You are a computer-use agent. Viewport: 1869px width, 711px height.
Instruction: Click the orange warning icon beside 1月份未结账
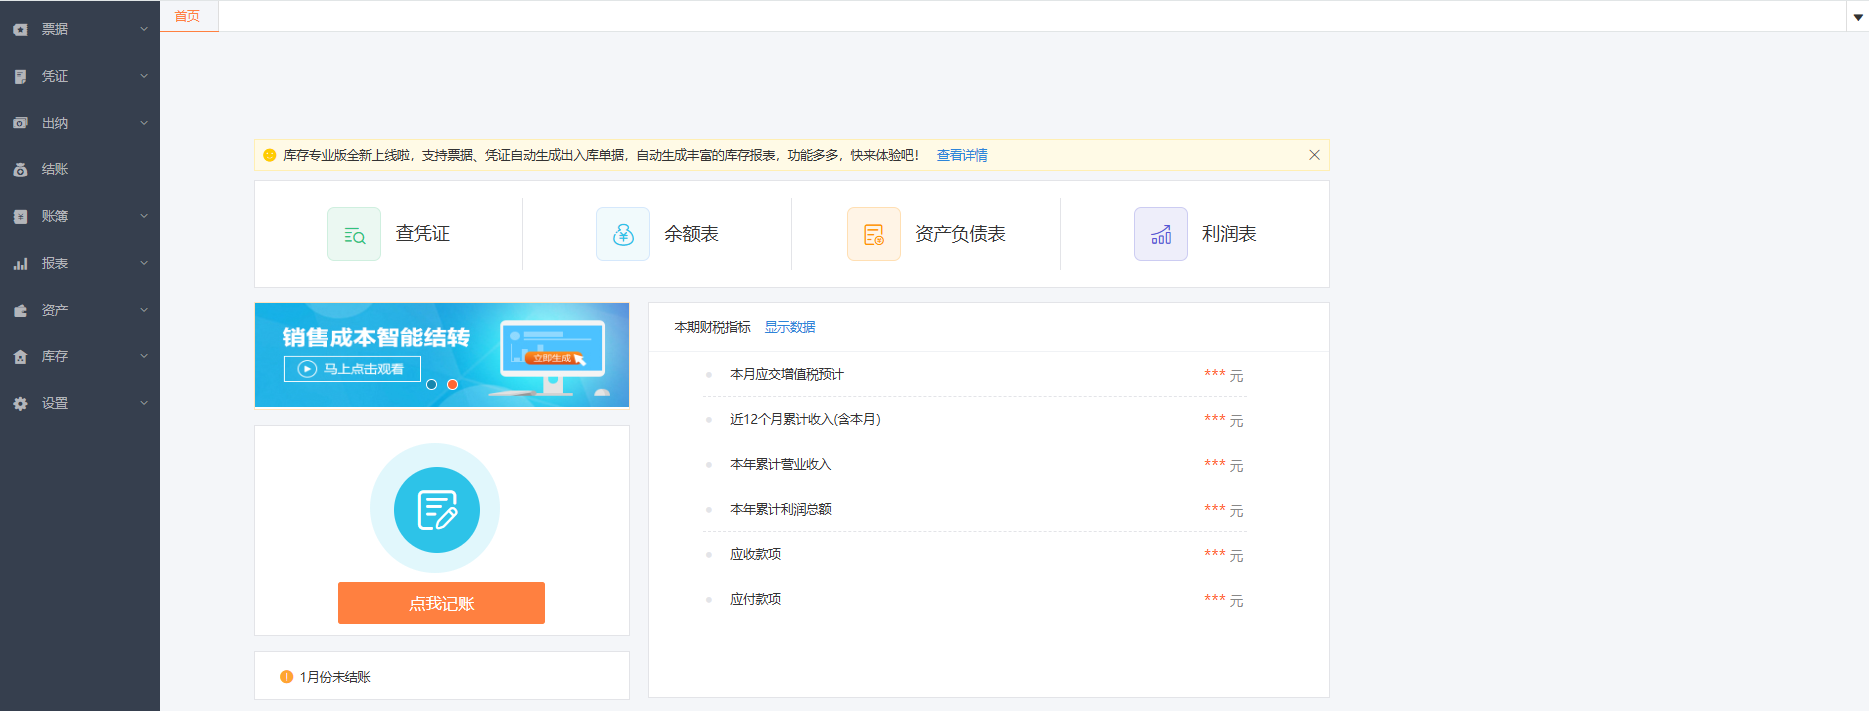pyautogui.click(x=287, y=677)
